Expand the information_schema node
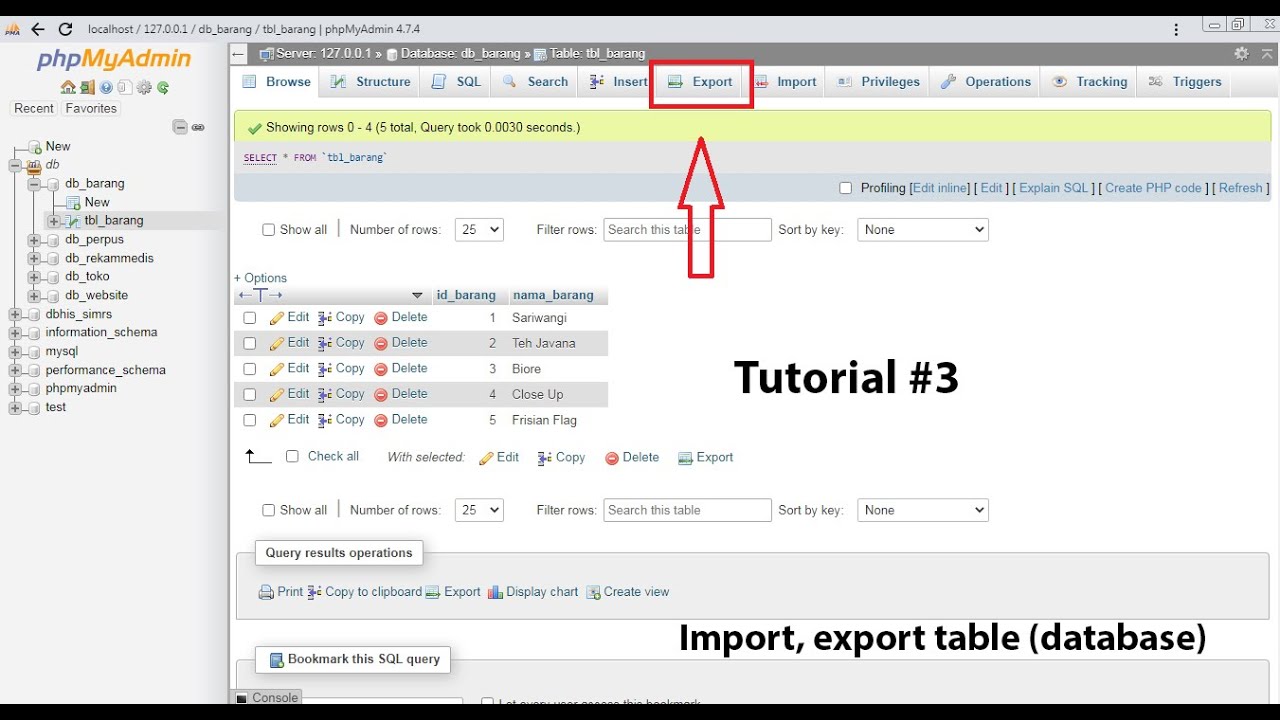 click(x=15, y=333)
